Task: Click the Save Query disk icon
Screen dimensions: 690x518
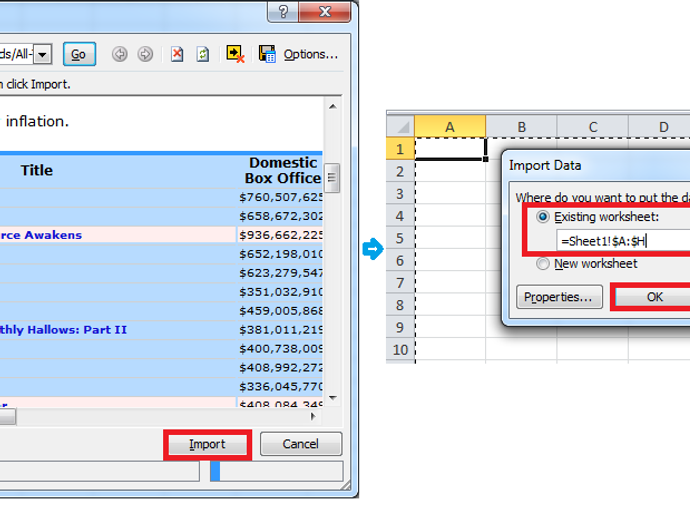Action: [267, 54]
